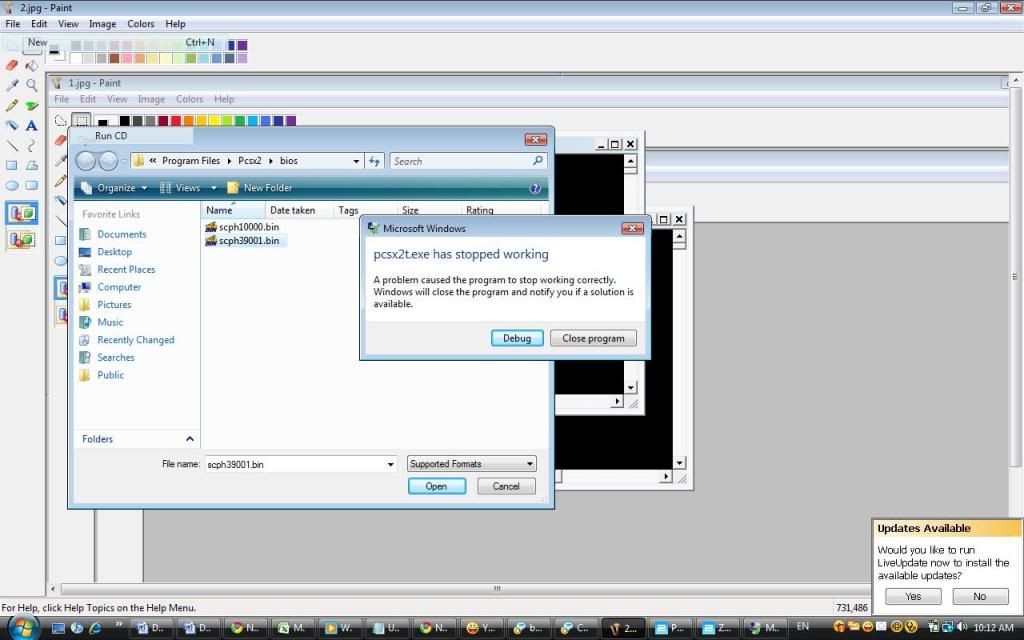This screenshot has width=1024, height=640.
Task: Click the volume icon in system tray
Action: pos(961,628)
